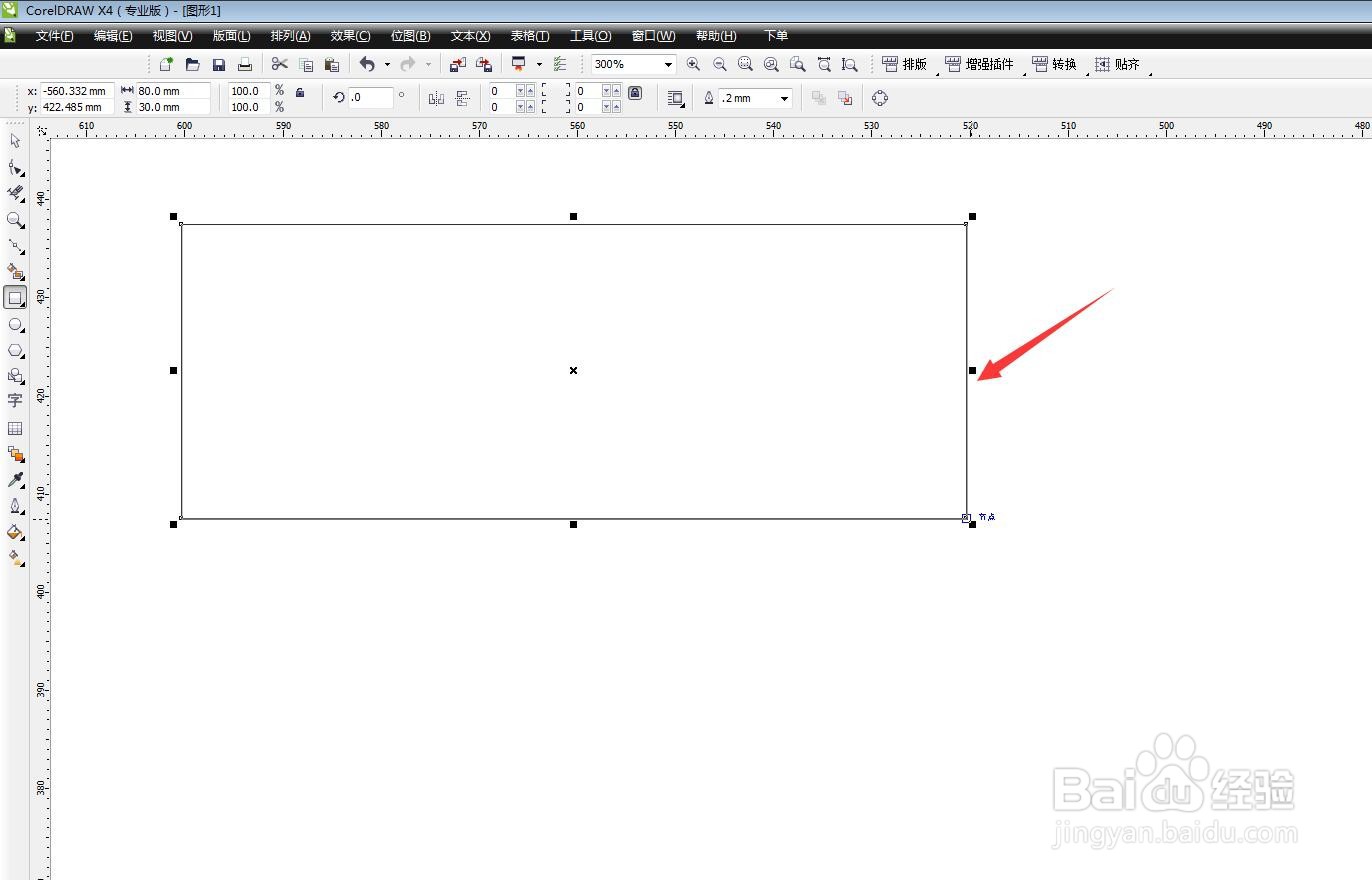Click the rotation angle field
This screenshot has height=880, width=1372.
370,98
